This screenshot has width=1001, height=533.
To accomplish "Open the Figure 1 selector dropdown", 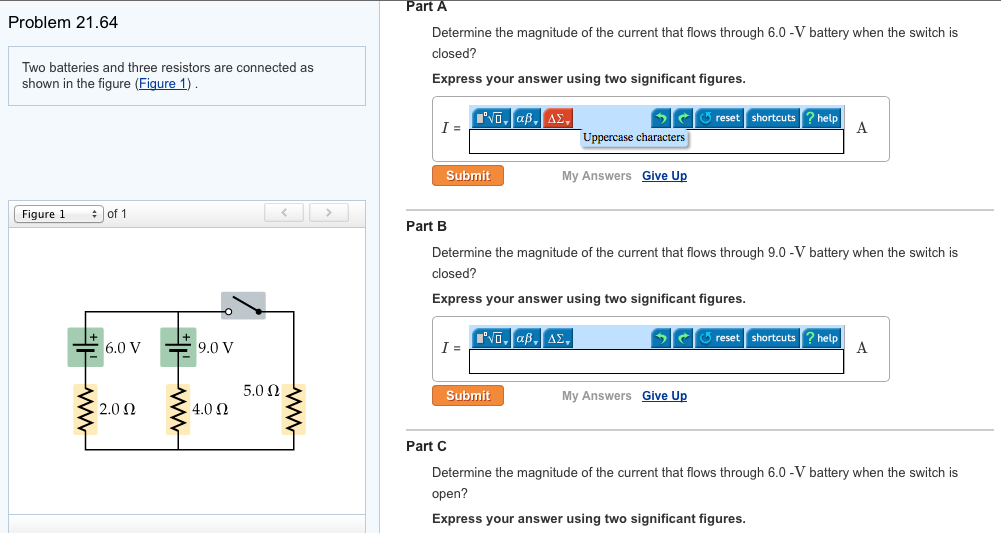I will click(x=59, y=214).
